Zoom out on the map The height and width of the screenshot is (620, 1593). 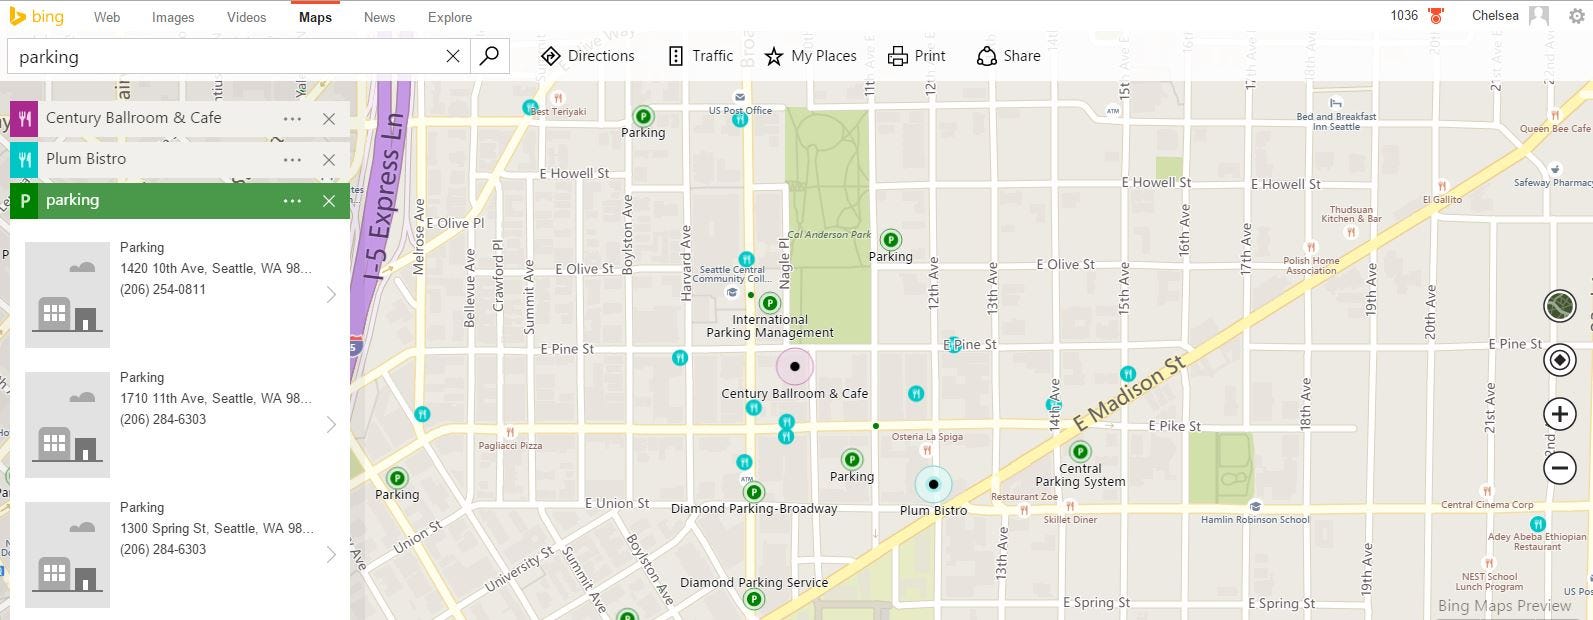tap(1560, 467)
